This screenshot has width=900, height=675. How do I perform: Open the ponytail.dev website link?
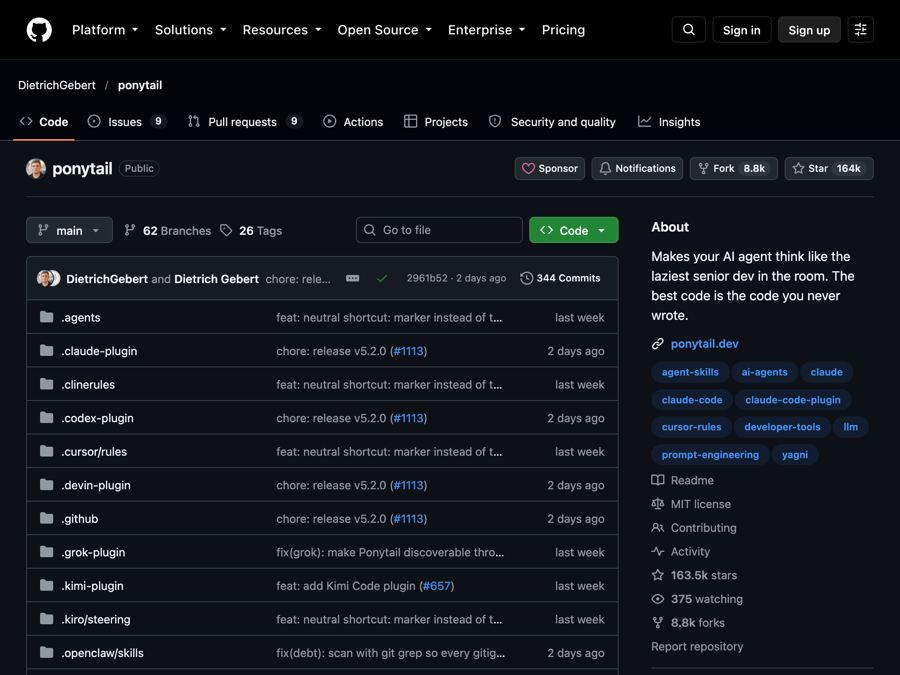coord(704,344)
